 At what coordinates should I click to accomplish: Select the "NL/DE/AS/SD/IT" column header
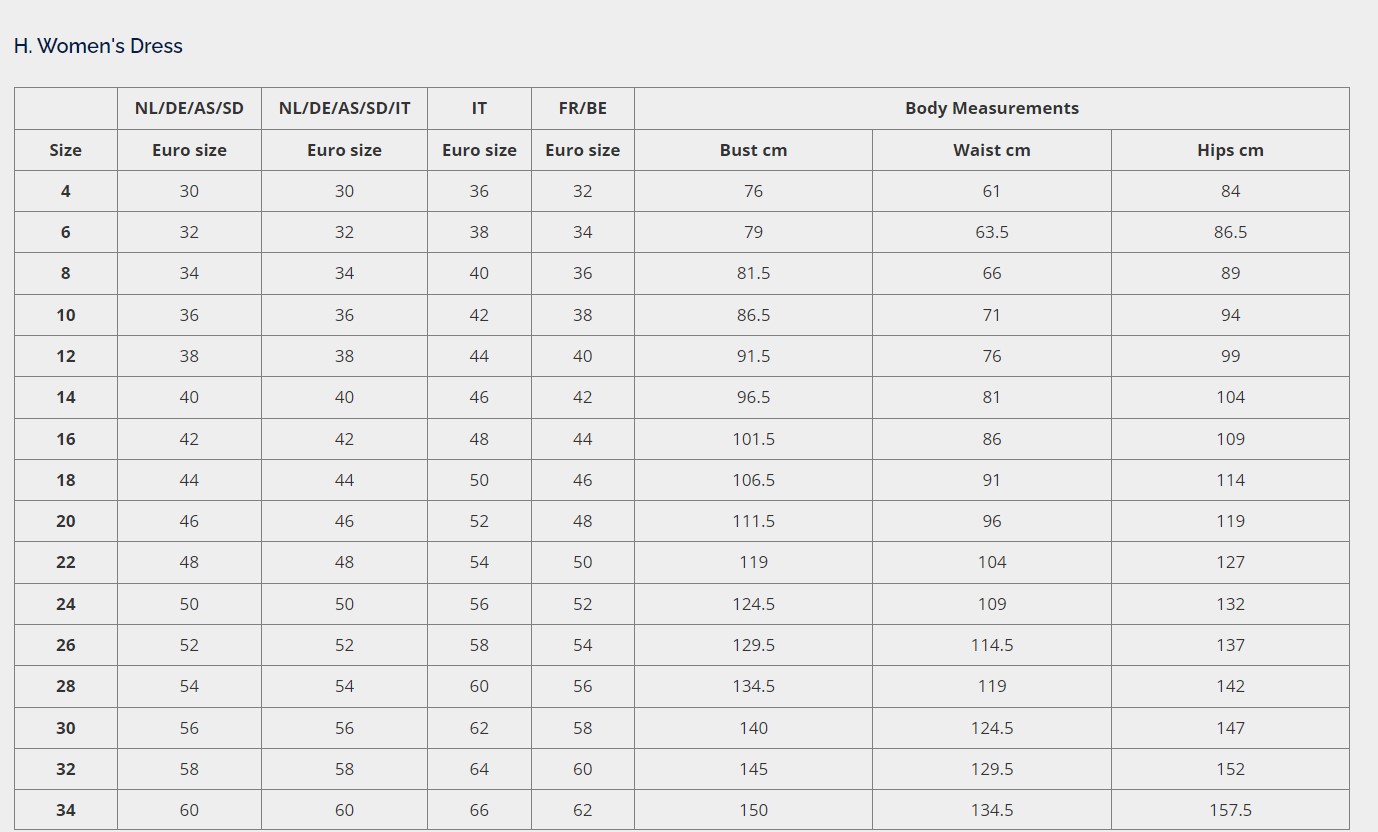pyautogui.click(x=344, y=108)
